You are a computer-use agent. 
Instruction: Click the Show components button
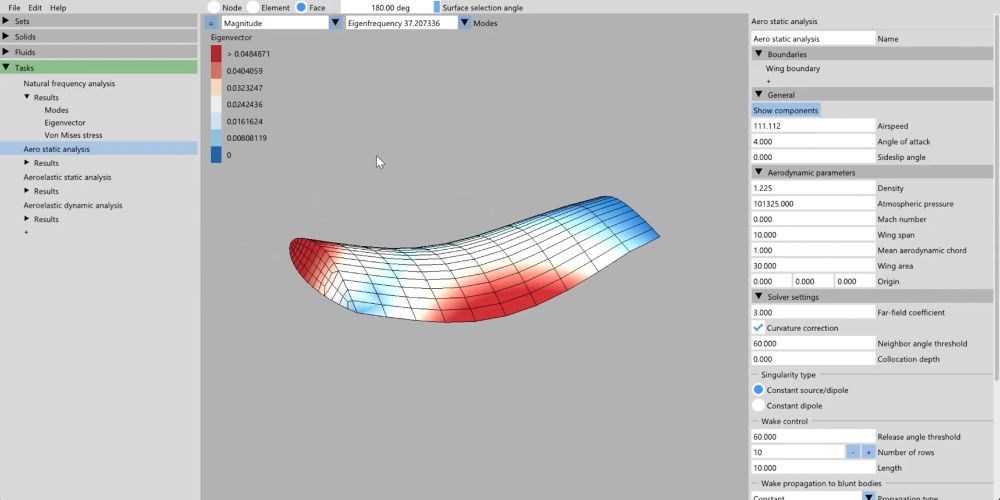(x=785, y=110)
